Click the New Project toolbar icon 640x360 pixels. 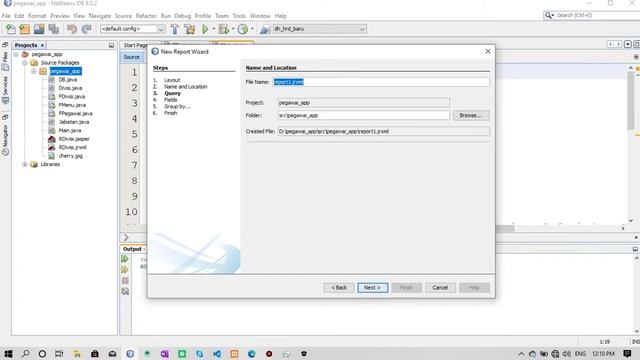[24, 29]
